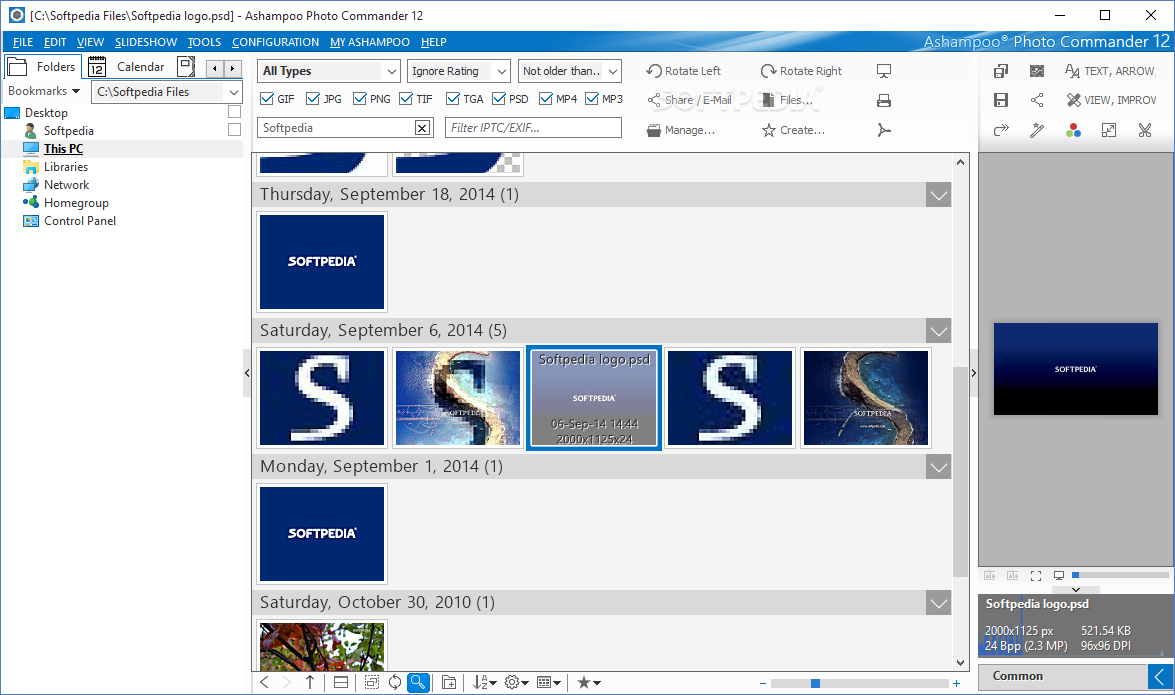Click the select-all dashed squares icon
Viewport: 1175px width, 695px height.
[x=372, y=682]
